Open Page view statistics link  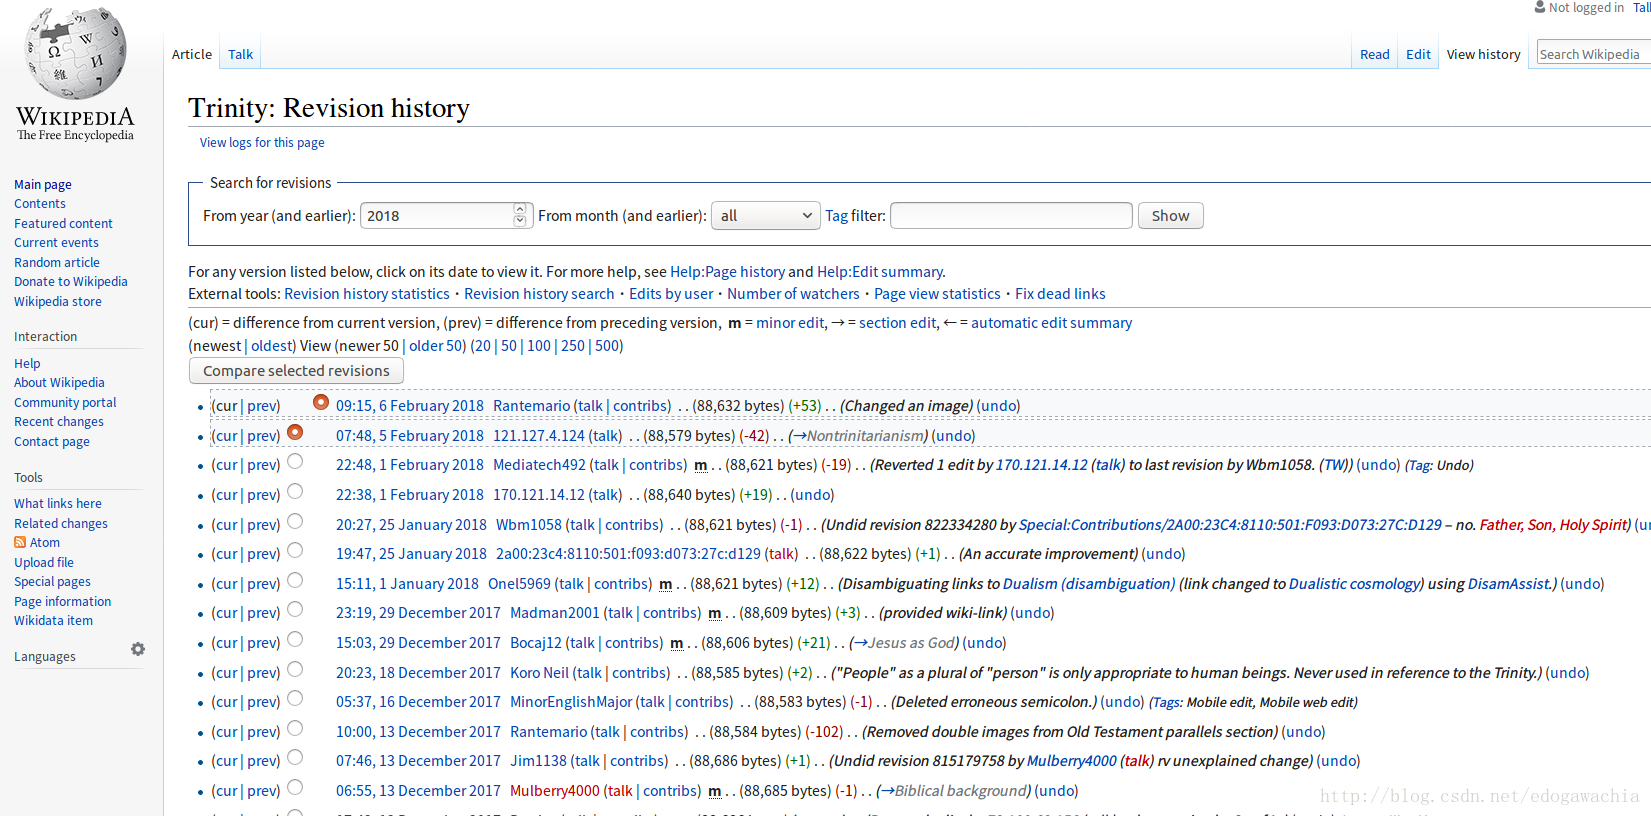click(937, 294)
